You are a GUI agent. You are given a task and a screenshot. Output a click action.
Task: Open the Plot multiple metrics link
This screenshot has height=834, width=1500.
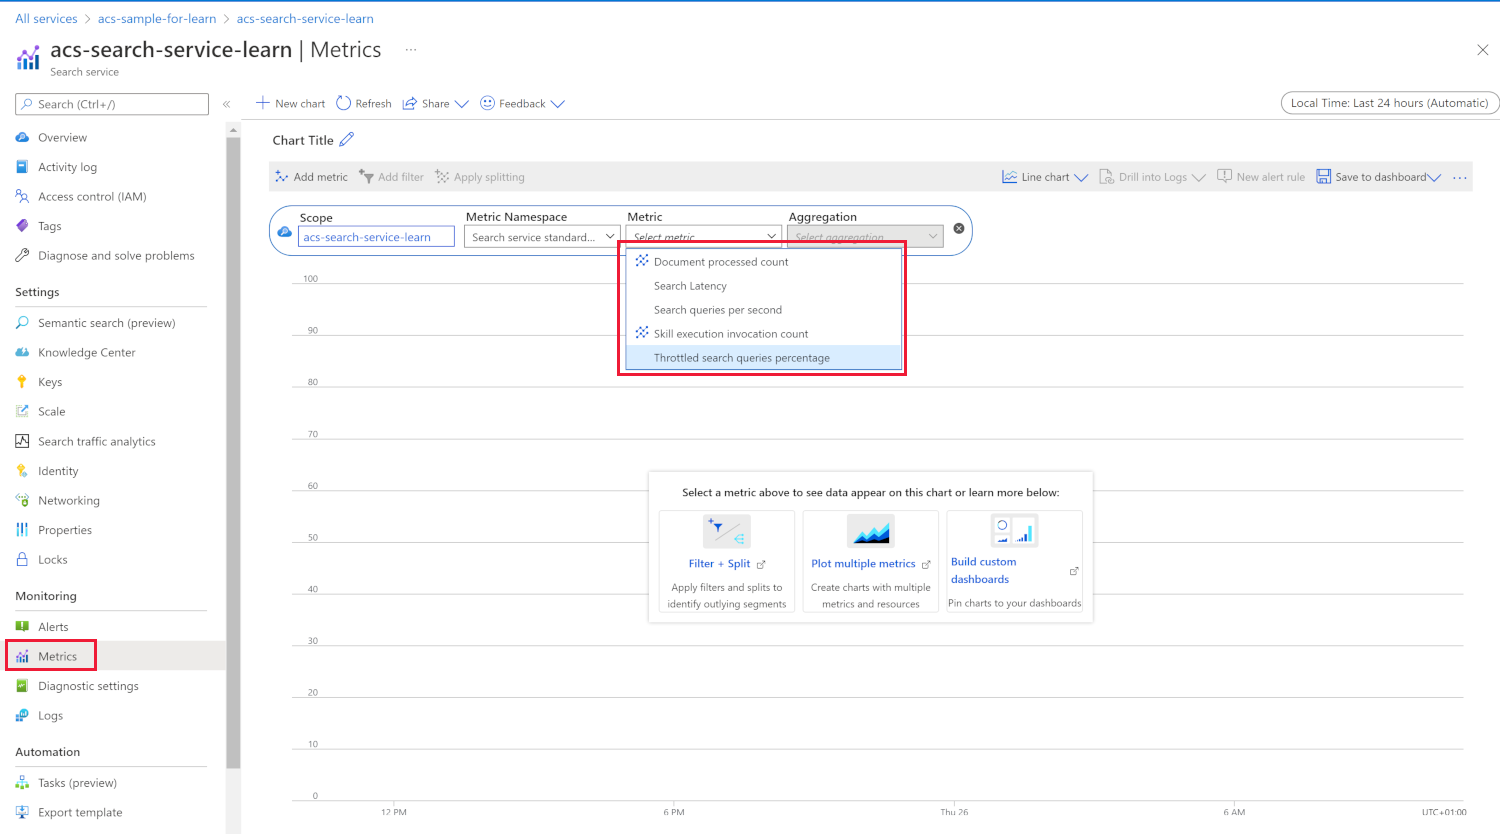click(871, 563)
